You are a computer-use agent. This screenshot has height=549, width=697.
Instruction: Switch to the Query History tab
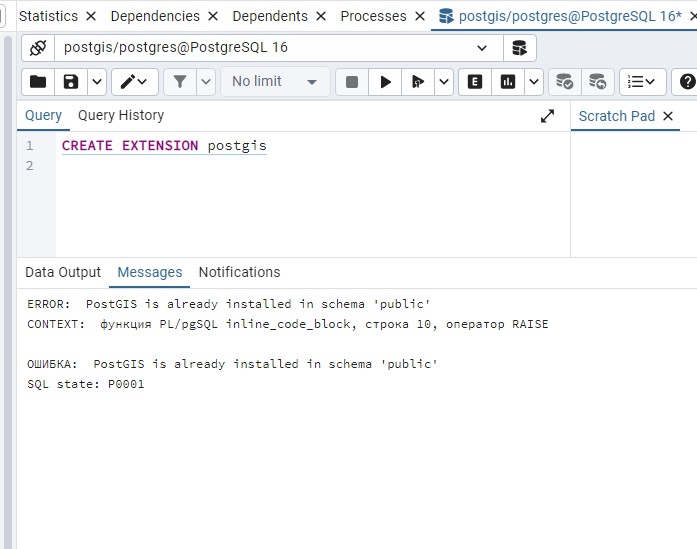pyautogui.click(x=121, y=116)
